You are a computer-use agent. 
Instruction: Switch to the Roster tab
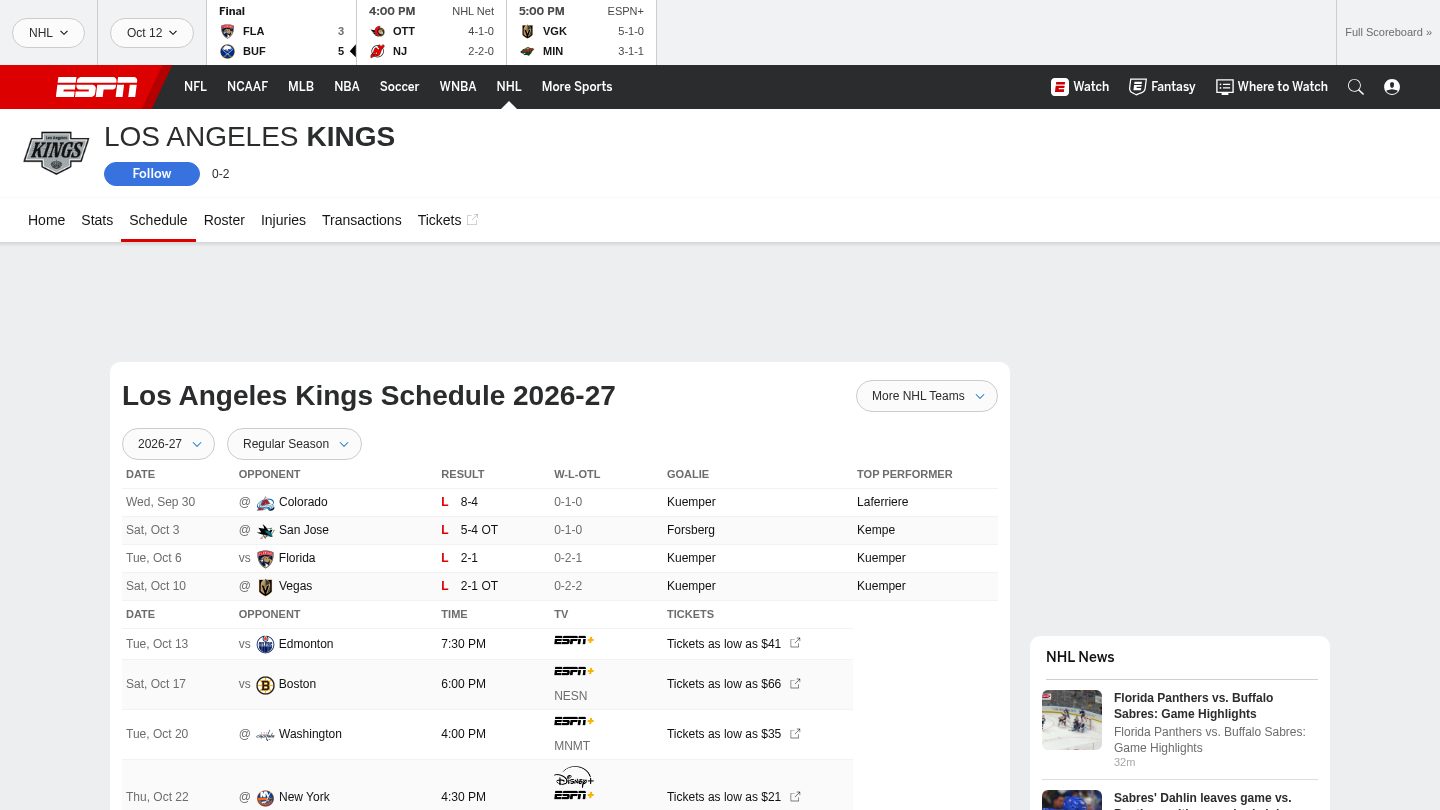[224, 220]
